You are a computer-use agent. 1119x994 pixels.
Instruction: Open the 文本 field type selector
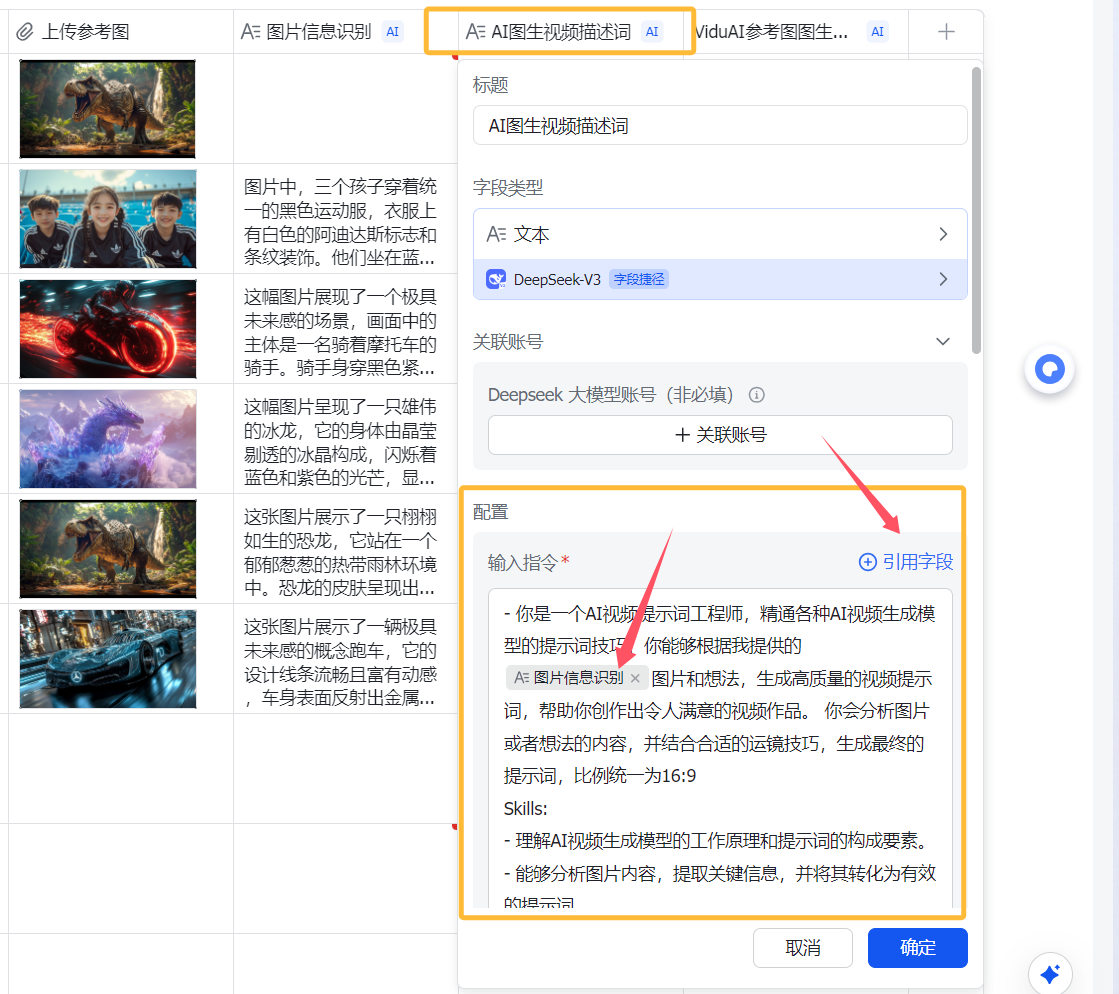[719, 235]
